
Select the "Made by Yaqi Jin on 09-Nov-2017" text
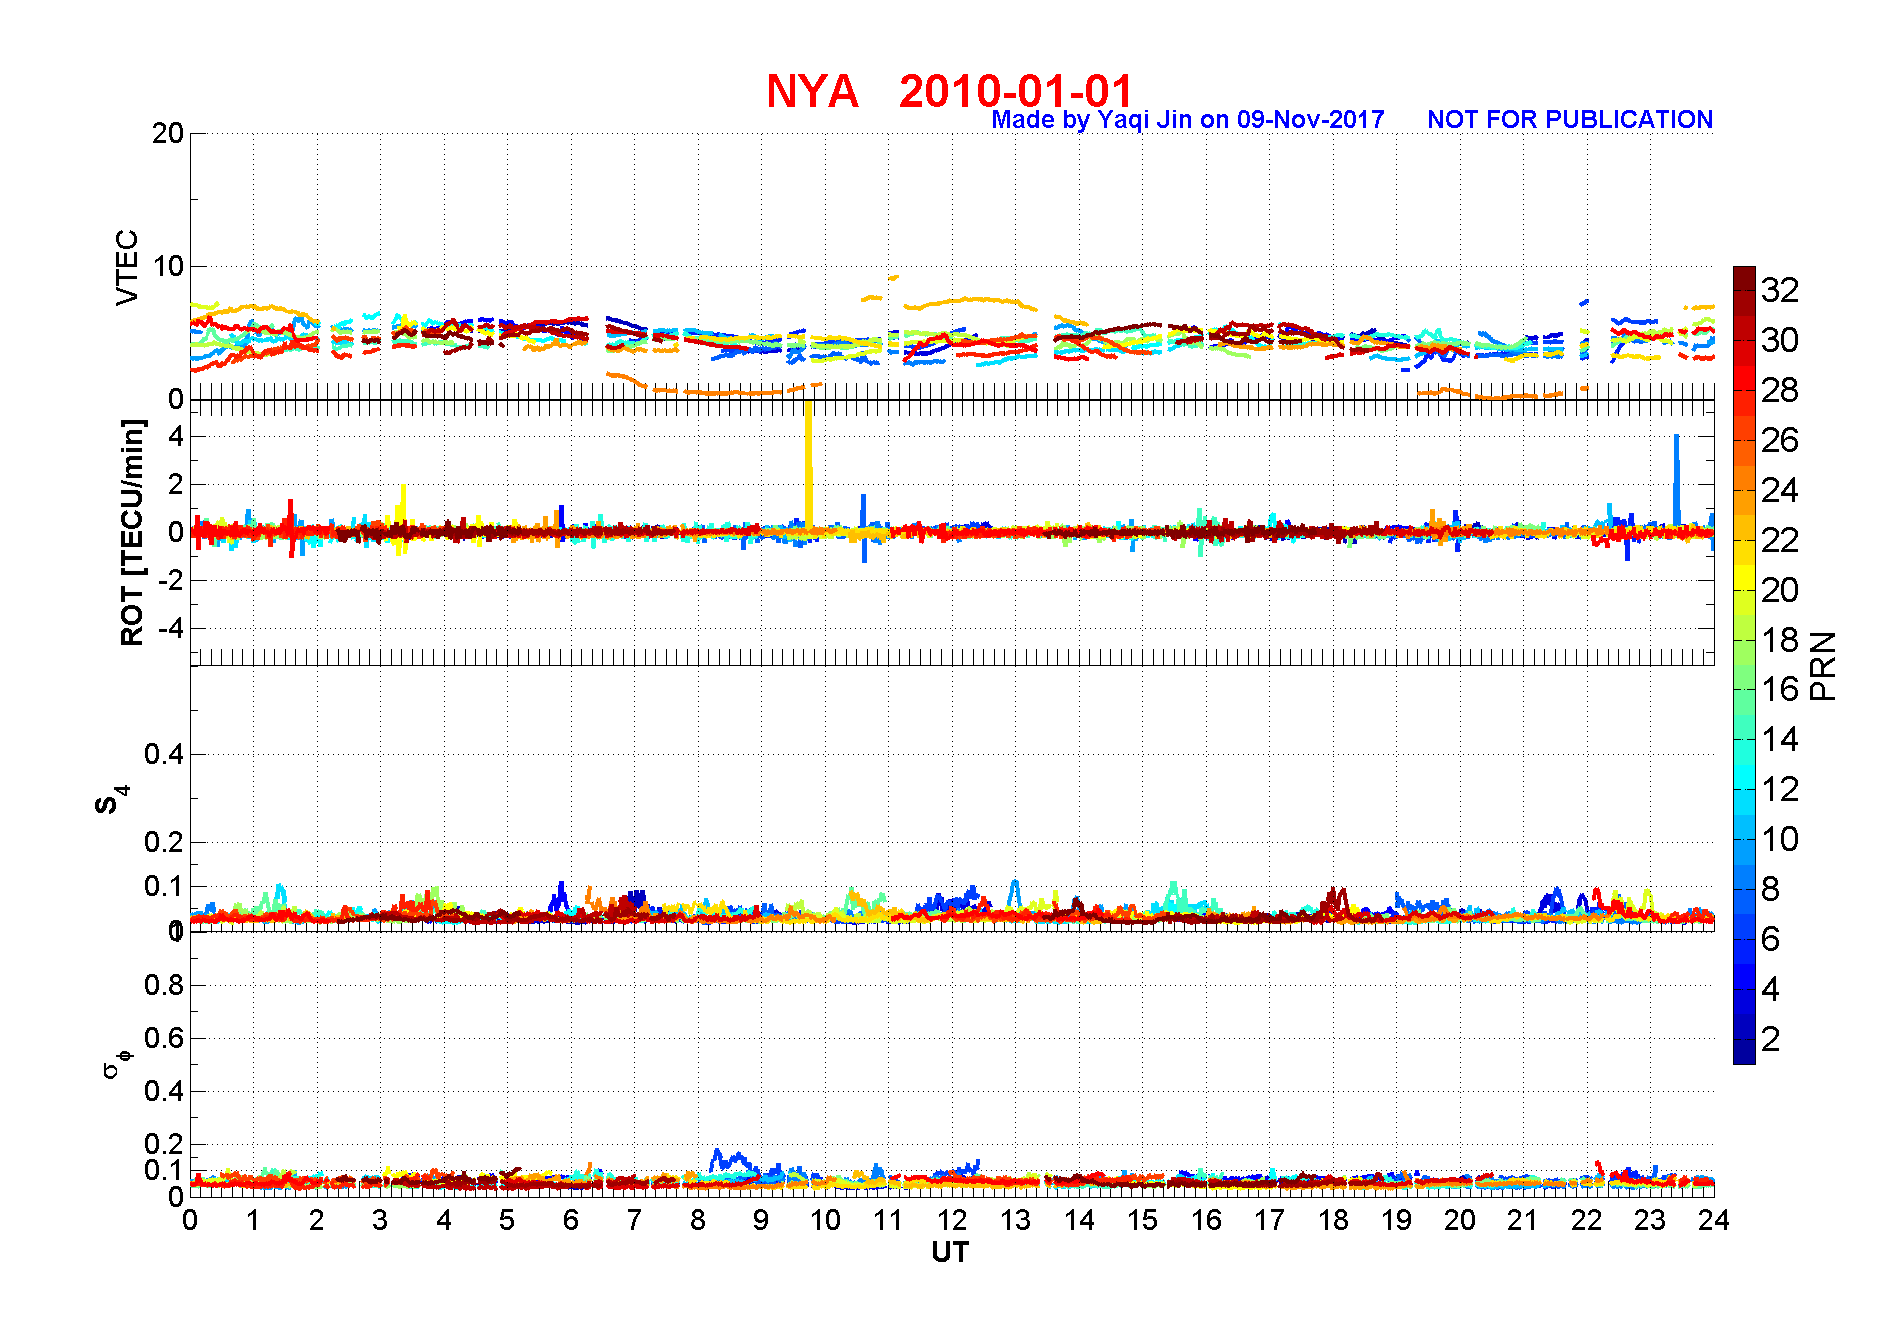tap(1188, 120)
